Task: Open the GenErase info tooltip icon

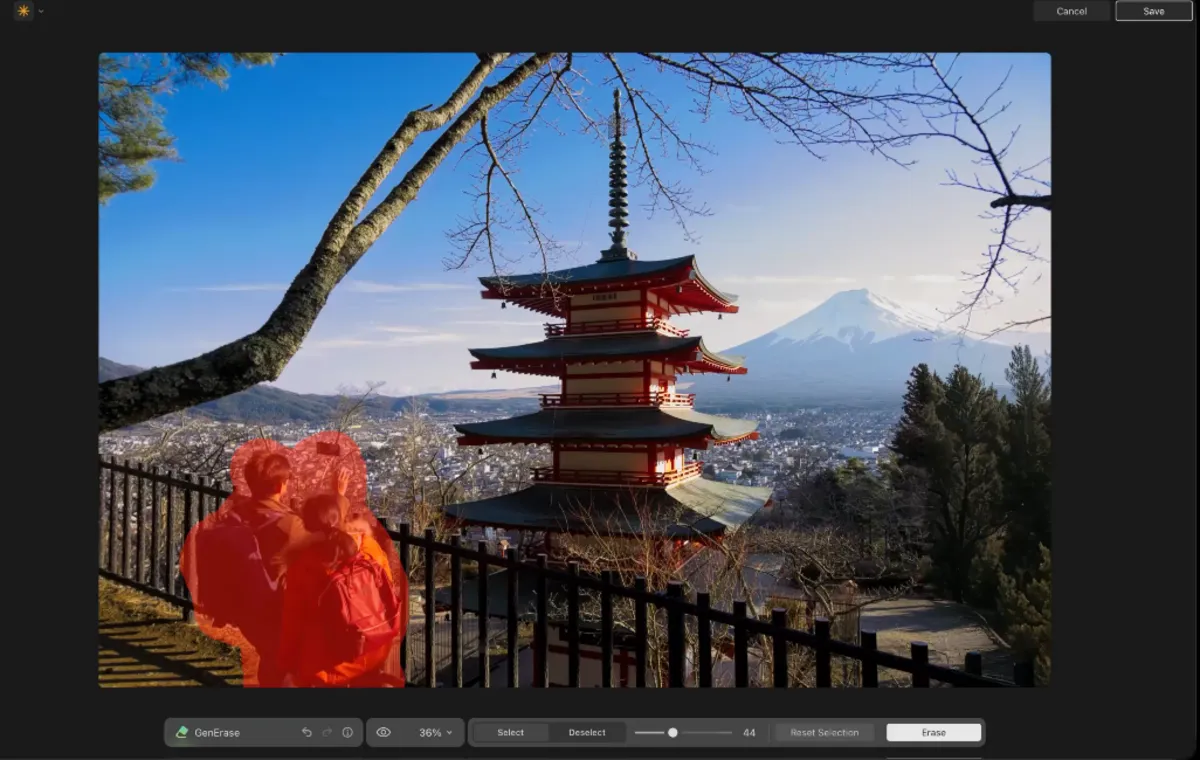Action: coord(347,732)
